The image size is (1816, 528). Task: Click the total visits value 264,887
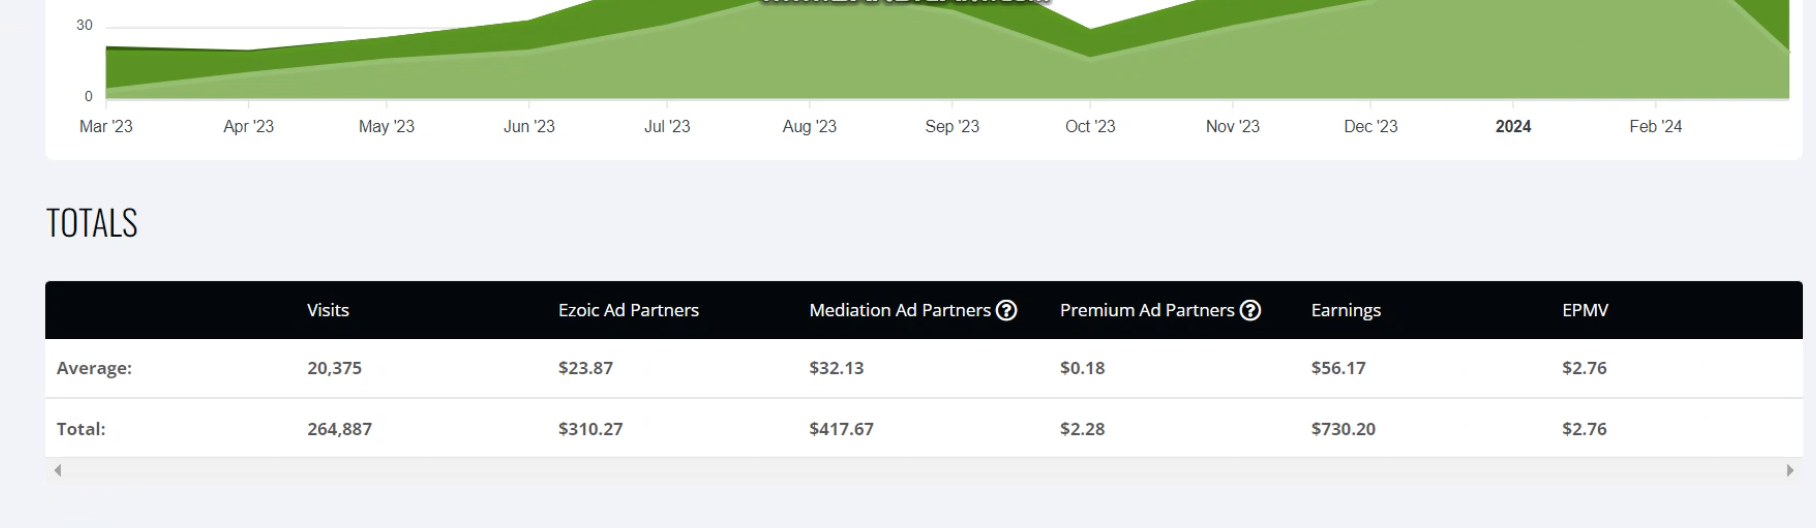pos(339,429)
